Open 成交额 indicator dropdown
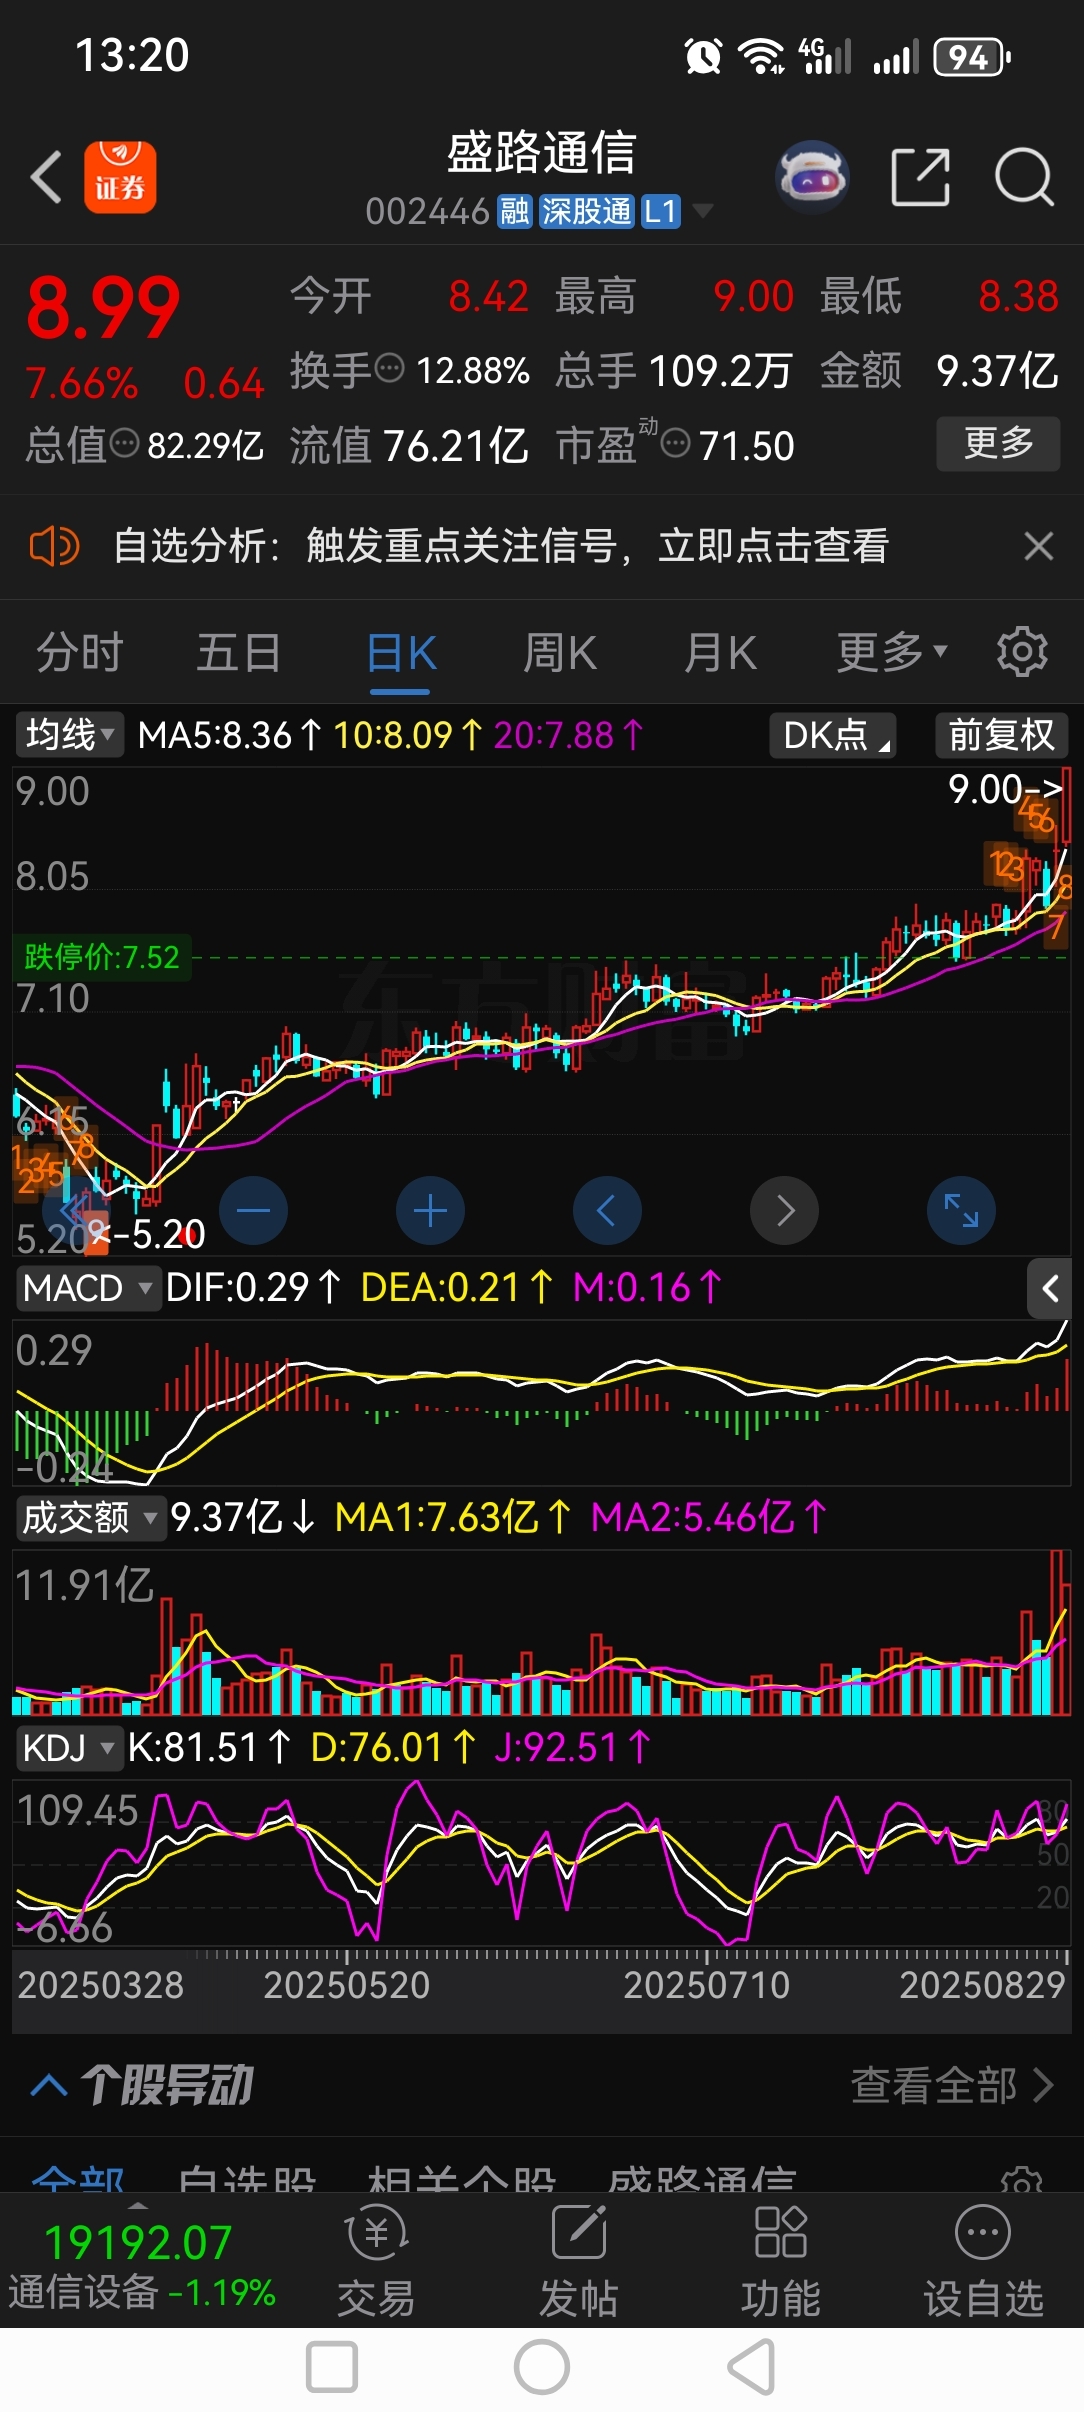This screenshot has width=1084, height=2412. pyautogui.click(x=90, y=1518)
